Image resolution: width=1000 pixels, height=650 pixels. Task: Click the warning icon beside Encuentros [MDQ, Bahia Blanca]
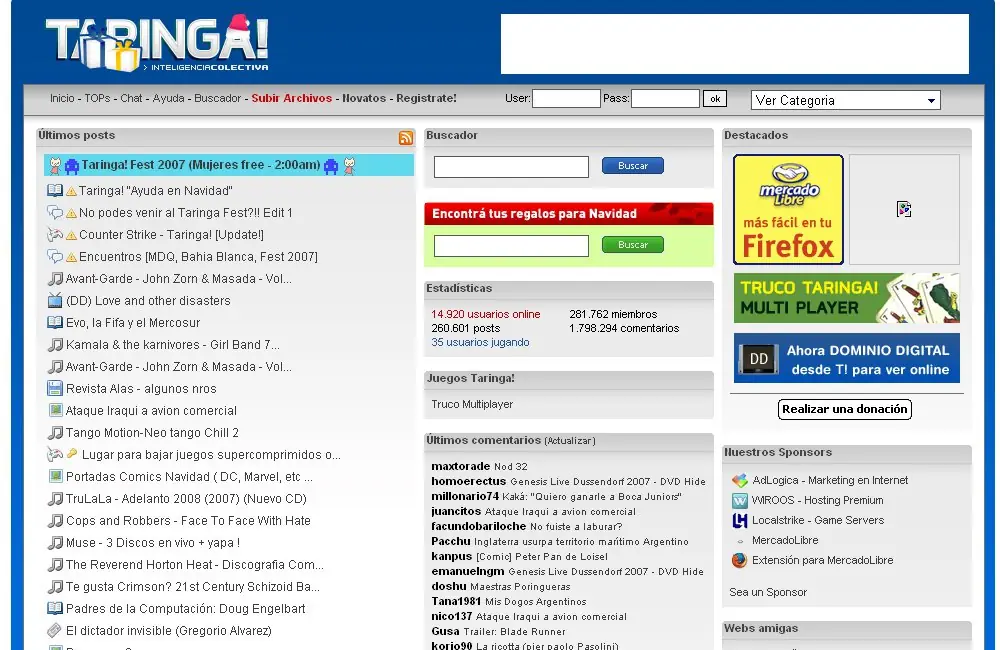tap(71, 257)
